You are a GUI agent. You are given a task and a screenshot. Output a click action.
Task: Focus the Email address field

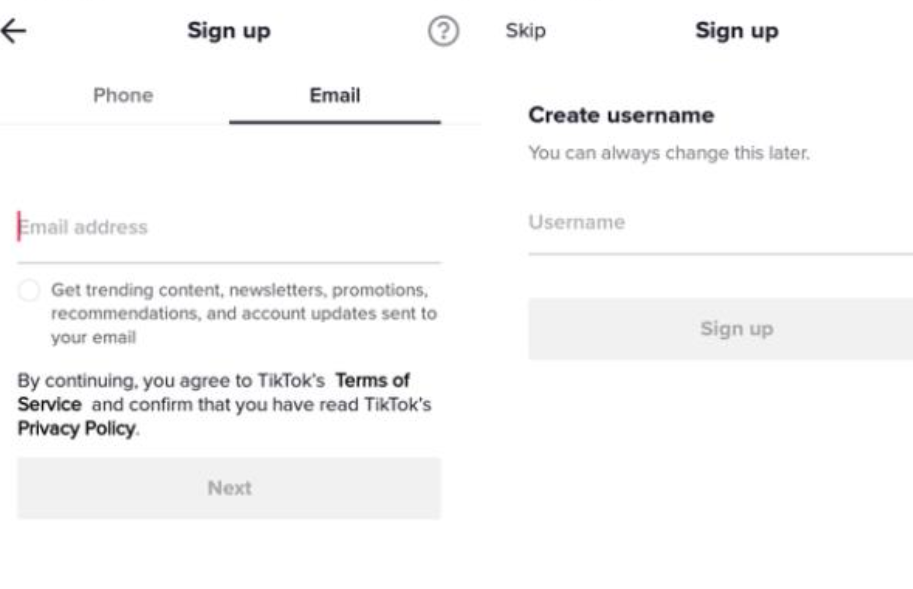(228, 228)
